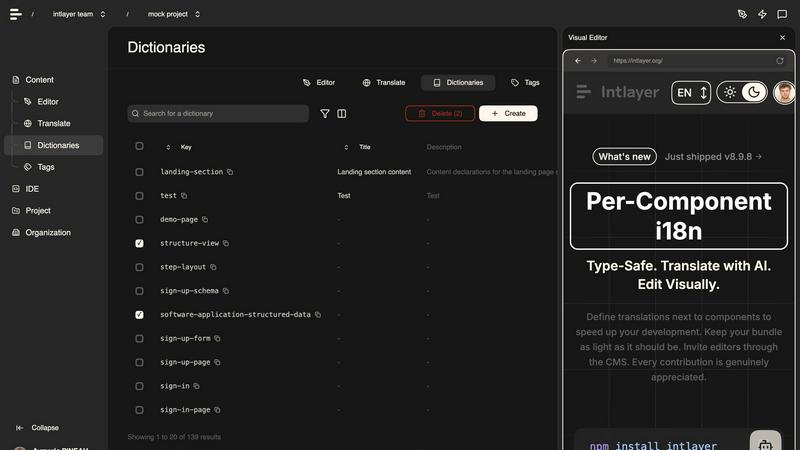The height and width of the screenshot is (450, 800).
Task: Switch to the Editor tab
Action: pyautogui.click(x=319, y=83)
